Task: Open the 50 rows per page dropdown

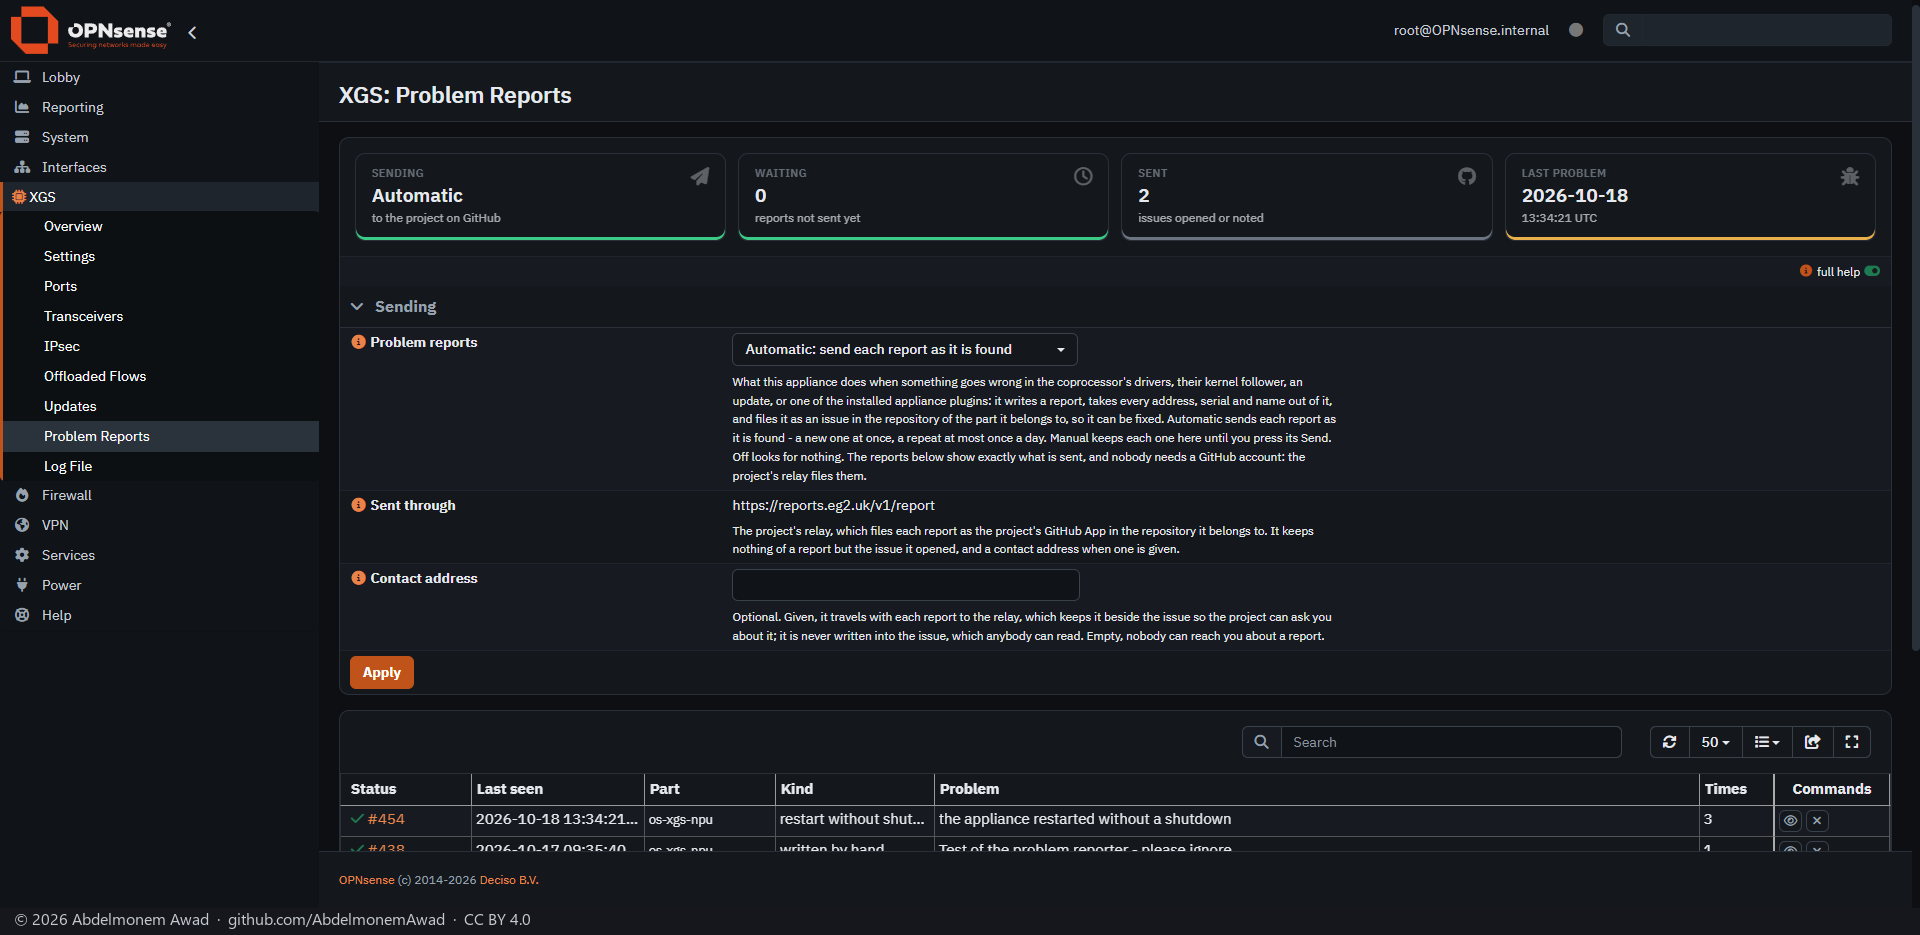Action: pyautogui.click(x=1716, y=742)
